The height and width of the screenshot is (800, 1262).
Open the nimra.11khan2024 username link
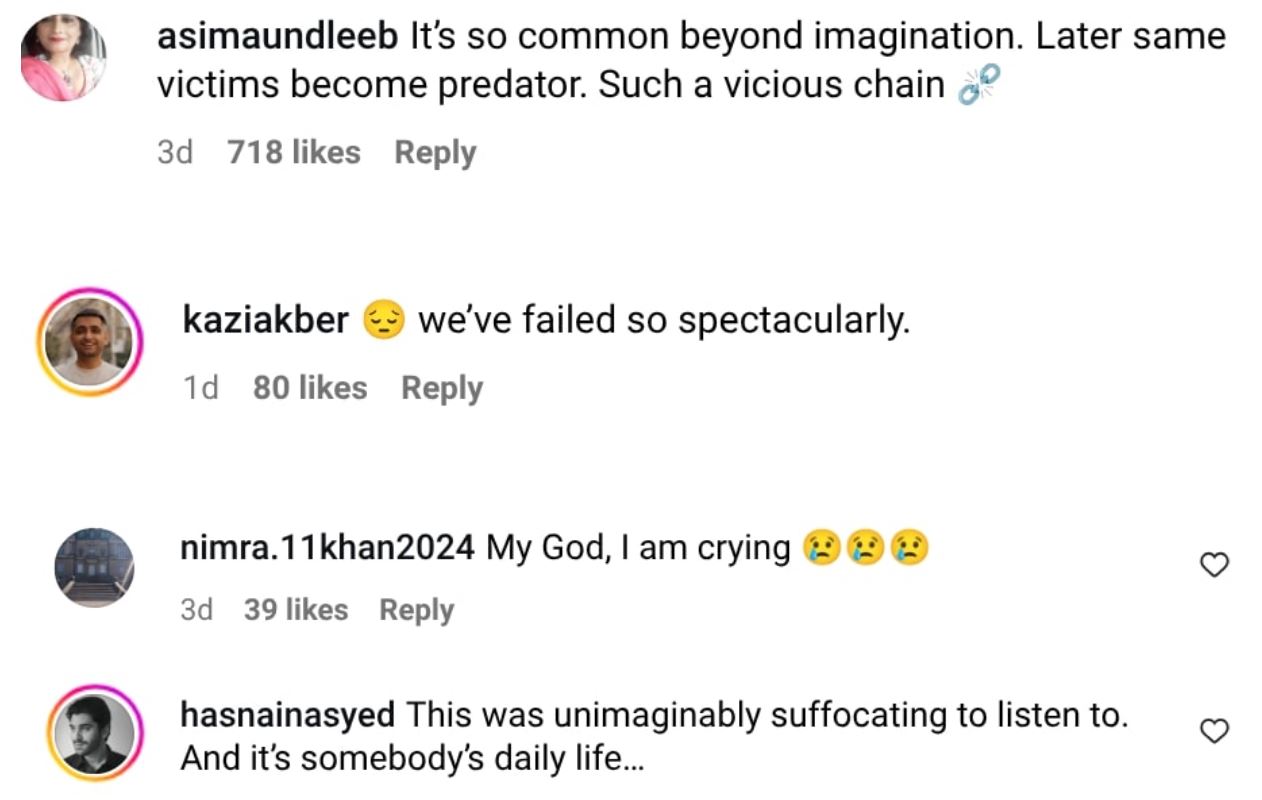click(328, 548)
